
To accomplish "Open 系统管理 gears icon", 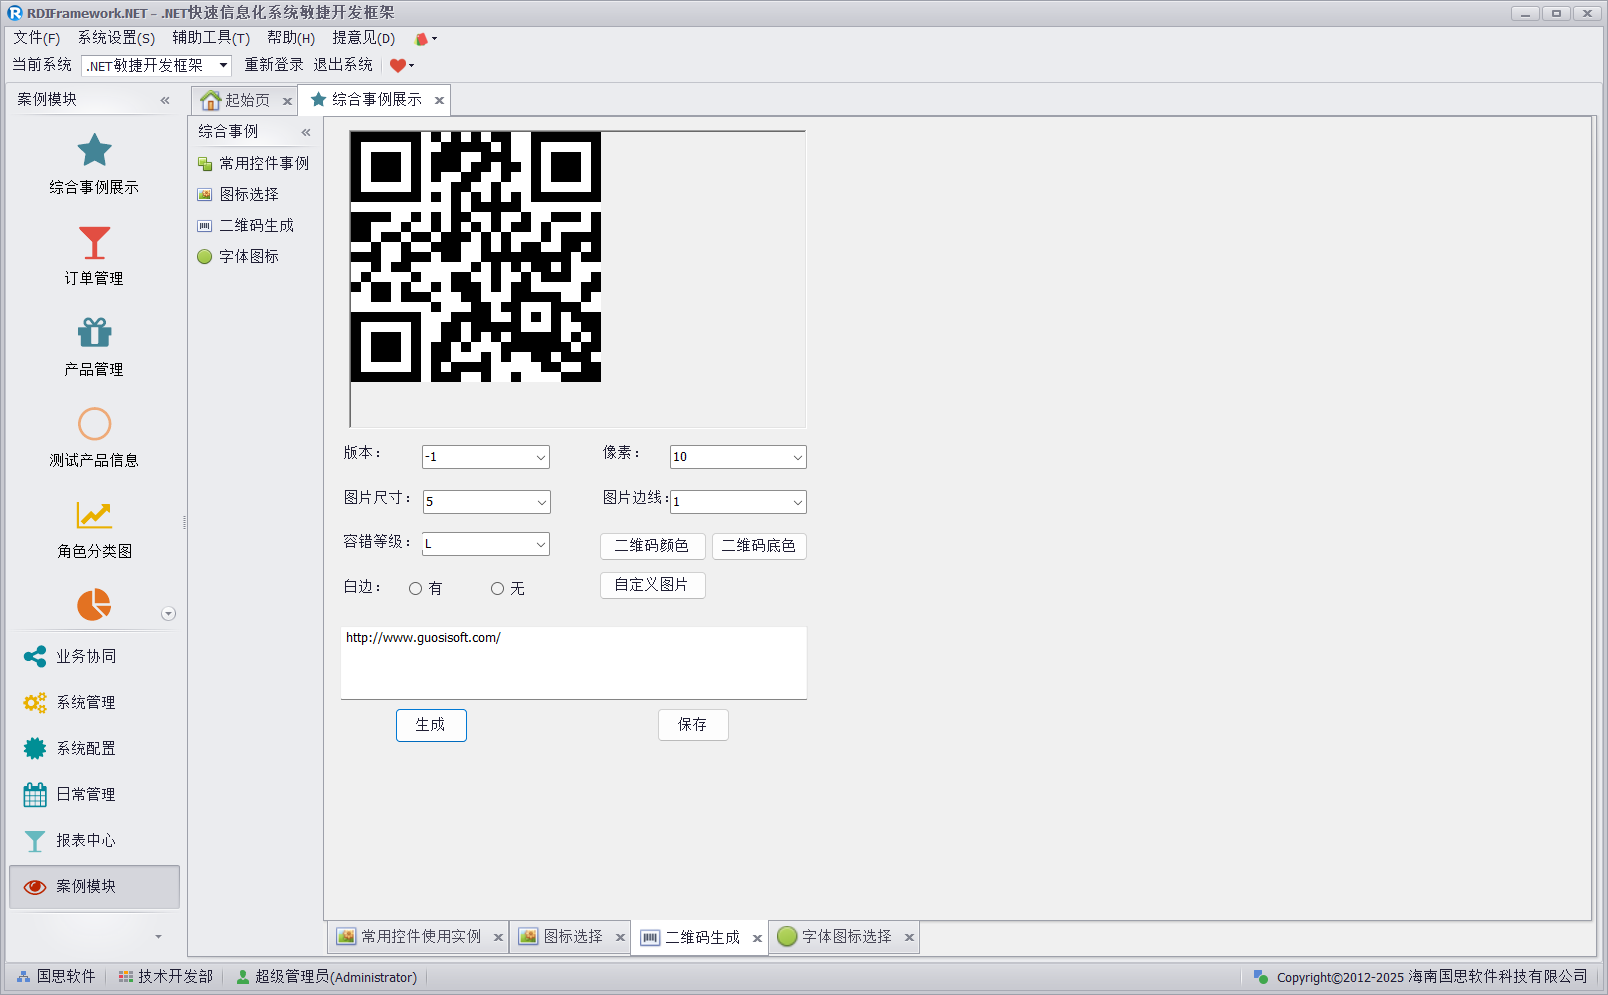I will 35,703.
